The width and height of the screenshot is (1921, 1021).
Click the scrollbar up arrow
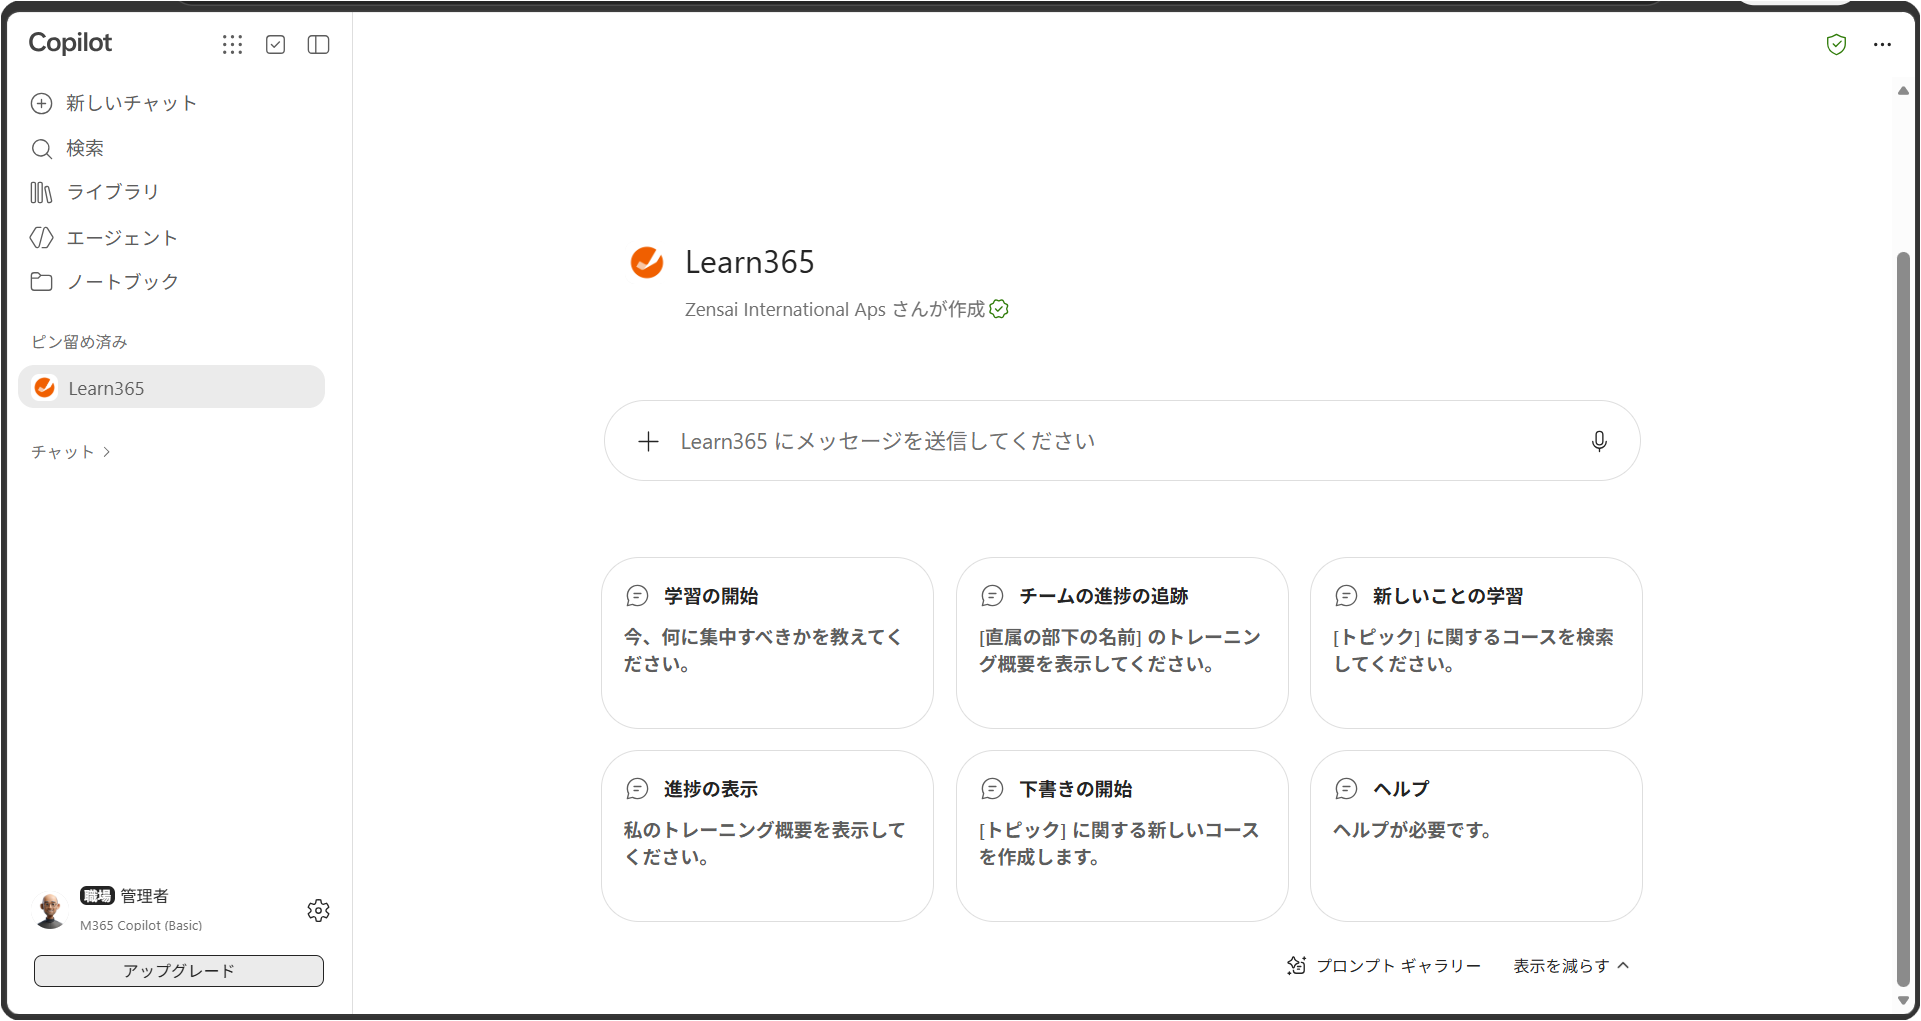(x=1903, y=91)
